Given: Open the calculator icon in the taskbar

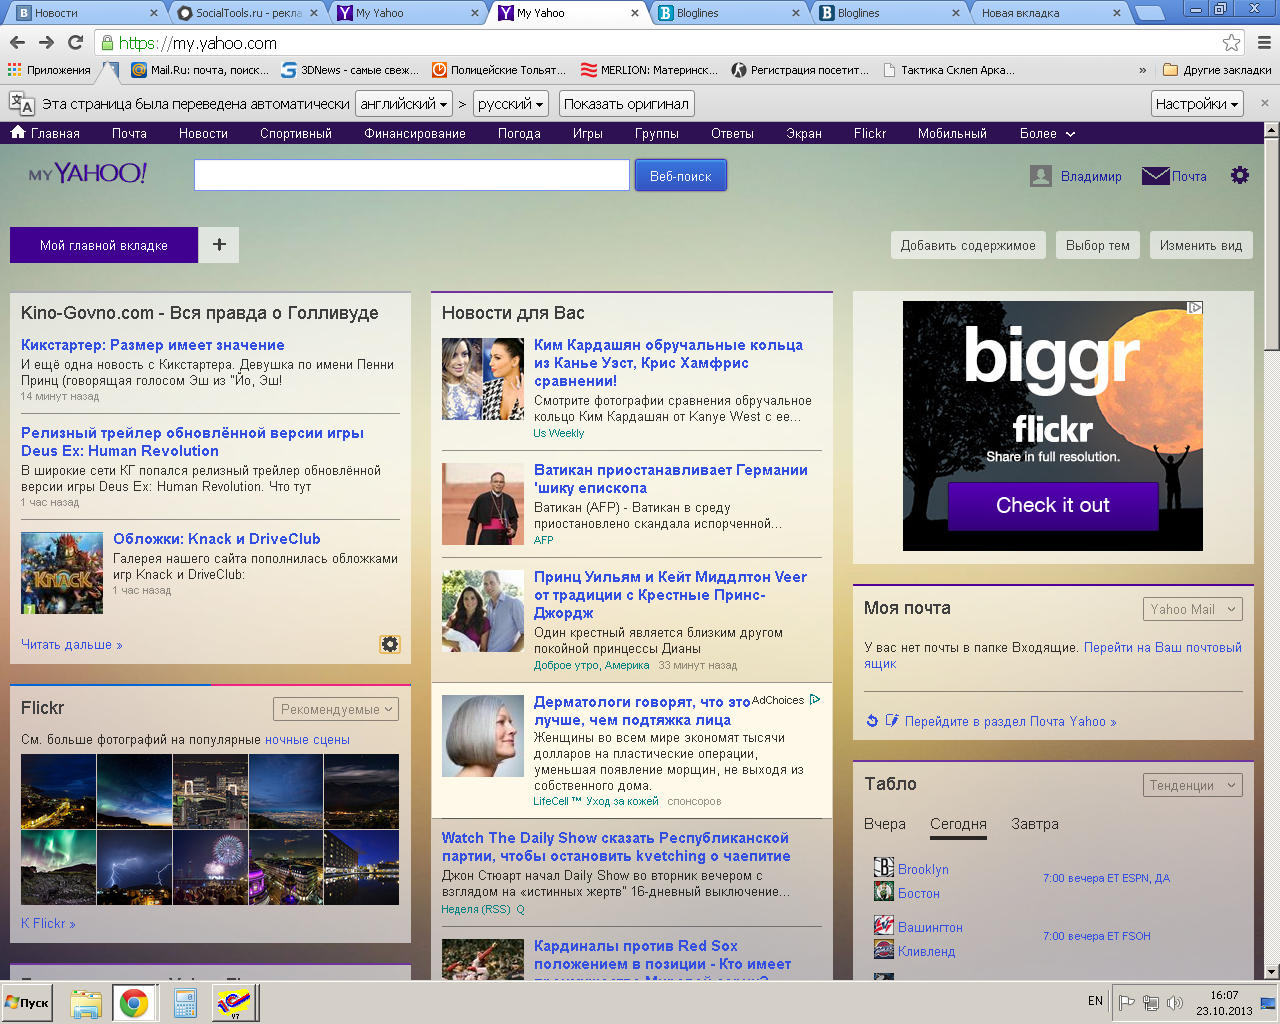Looking at the screenshot, I should click(x=185, y=1002).
